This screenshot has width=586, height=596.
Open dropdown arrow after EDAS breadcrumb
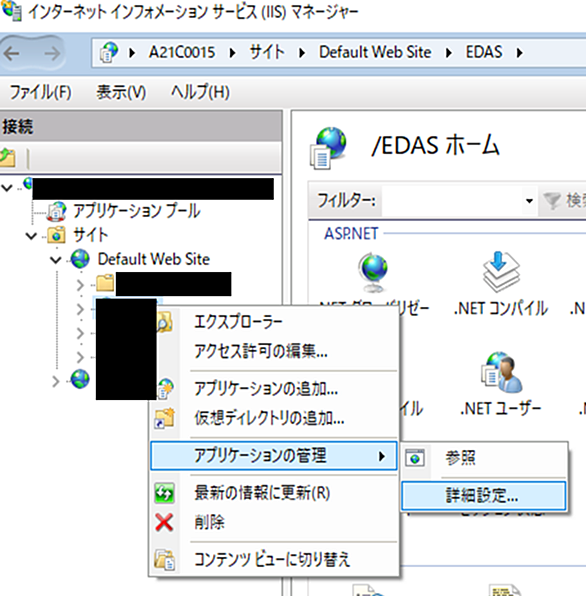click(519, 53)
